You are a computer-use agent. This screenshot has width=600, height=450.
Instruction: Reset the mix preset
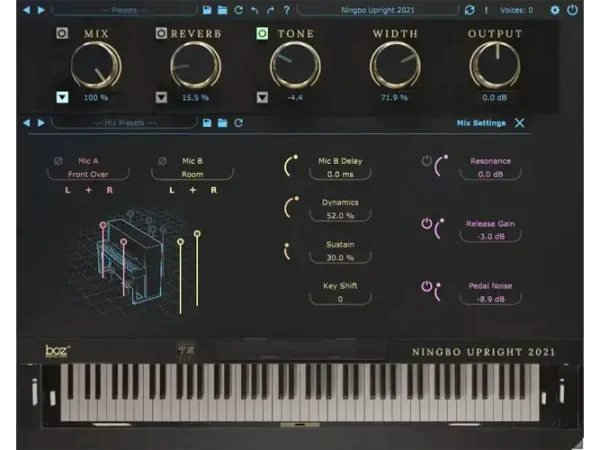click(x=238, y=123)
